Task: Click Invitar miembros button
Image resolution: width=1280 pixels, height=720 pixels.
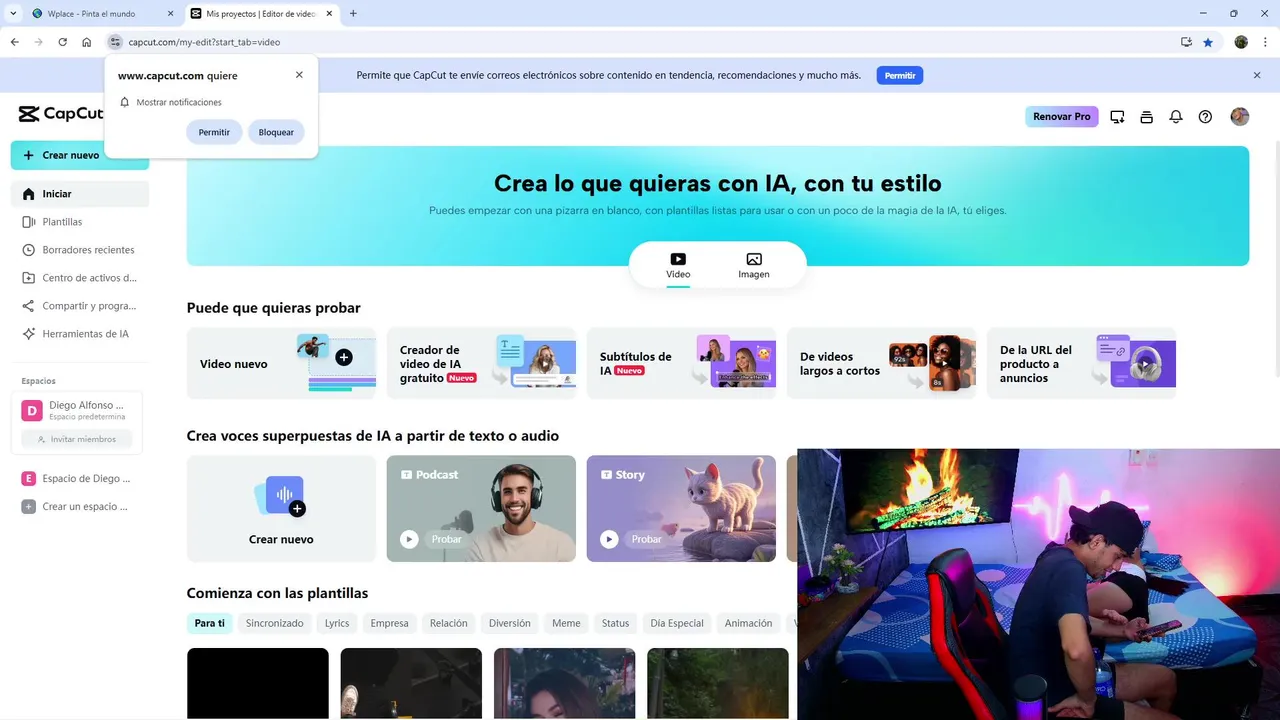Action: tap(76, 439)
